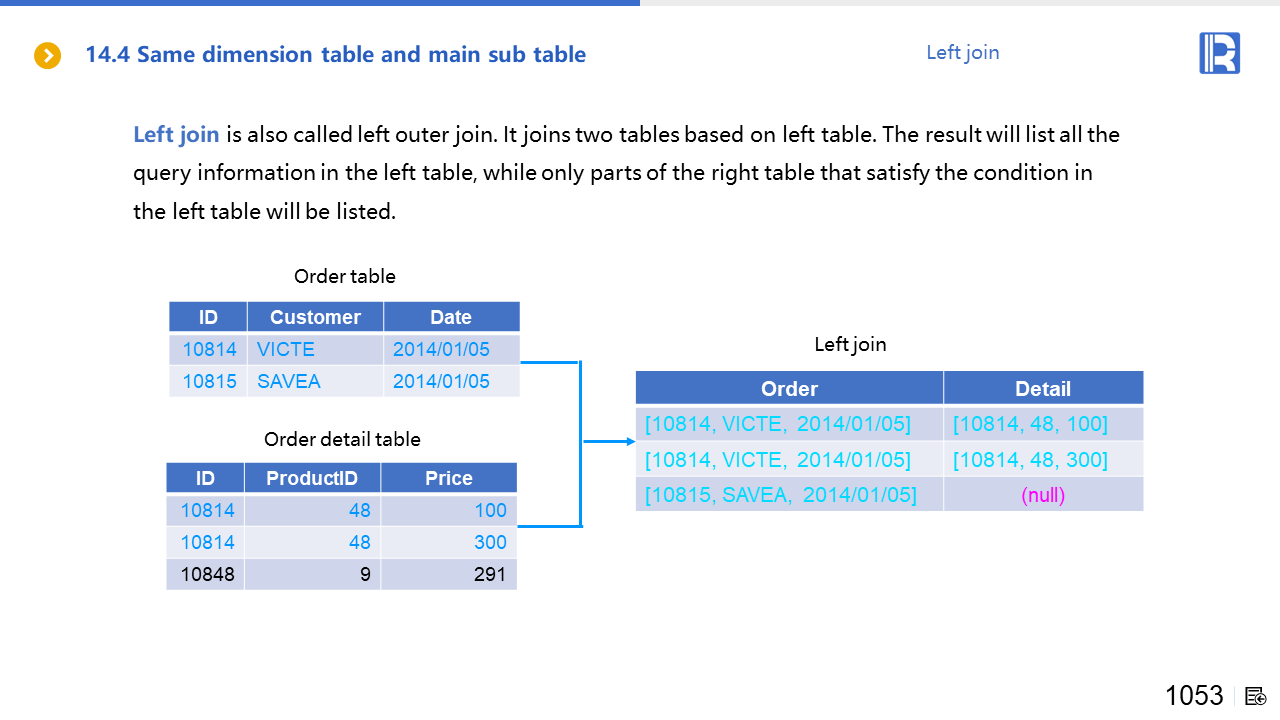Screen dimensions: 1280x720
Task: Click the blue progress bar at the top
Action: (x=320, y=3)
